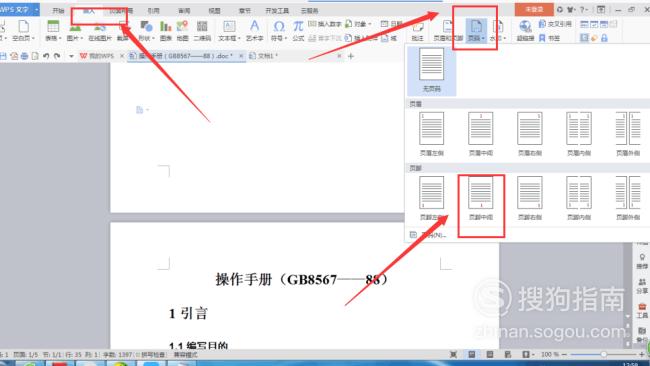Open the Watermark (水印) tool
Image resolution: width=650 pixels, height=366 pixels.
(x=497, y=30)
